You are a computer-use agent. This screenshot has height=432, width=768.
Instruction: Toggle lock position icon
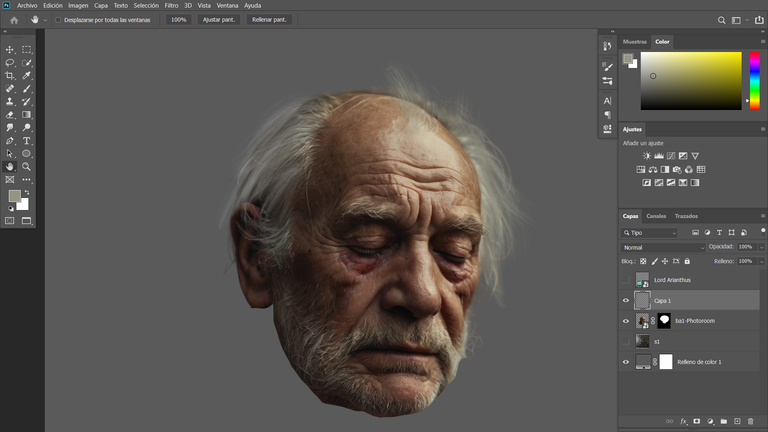click(665, 262)
